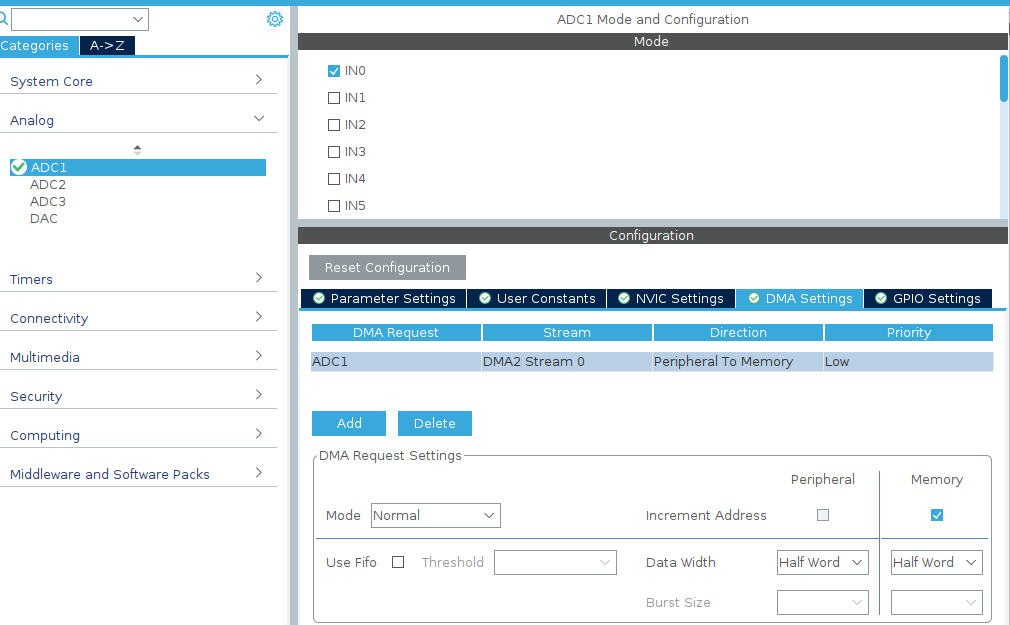Switch to A->Z sorting tab
The width and height of the screenshot is (1010, 625).
pyautogui.click(x=107, y=45)
